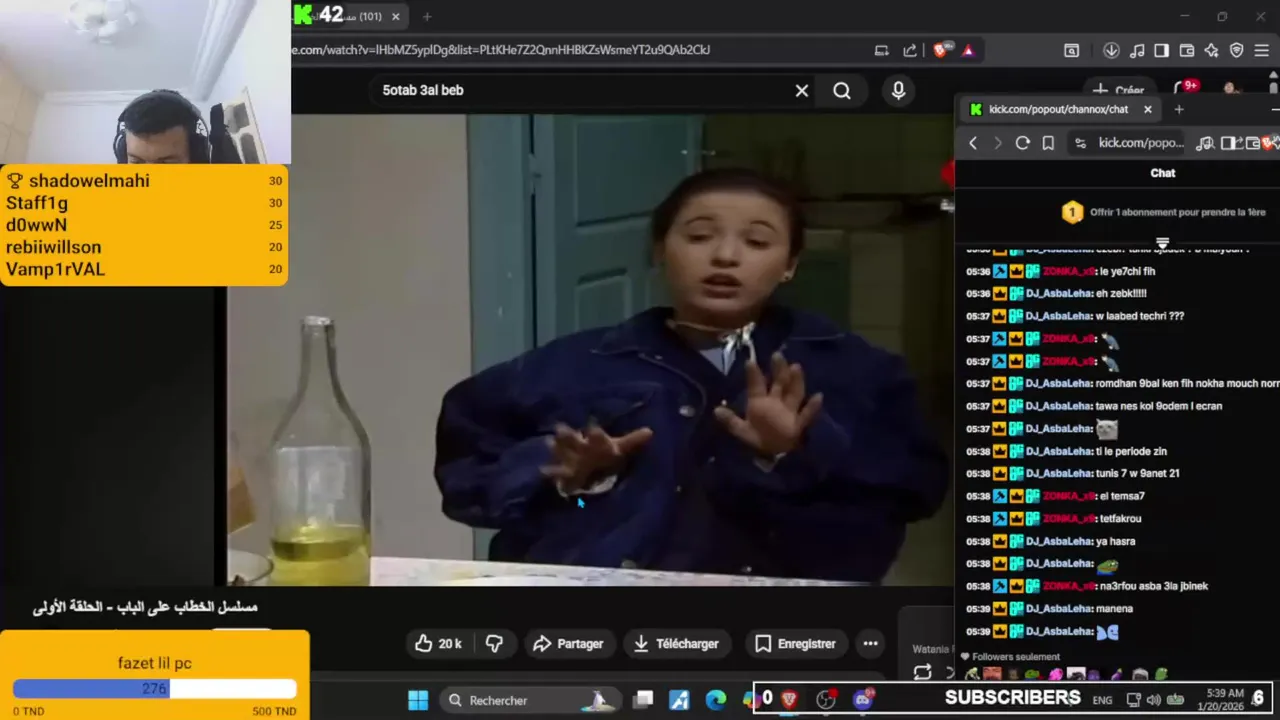Click username in 'le ye7chi fih' message
This screenshot has width=1280, height=720.
point(1068,271)
